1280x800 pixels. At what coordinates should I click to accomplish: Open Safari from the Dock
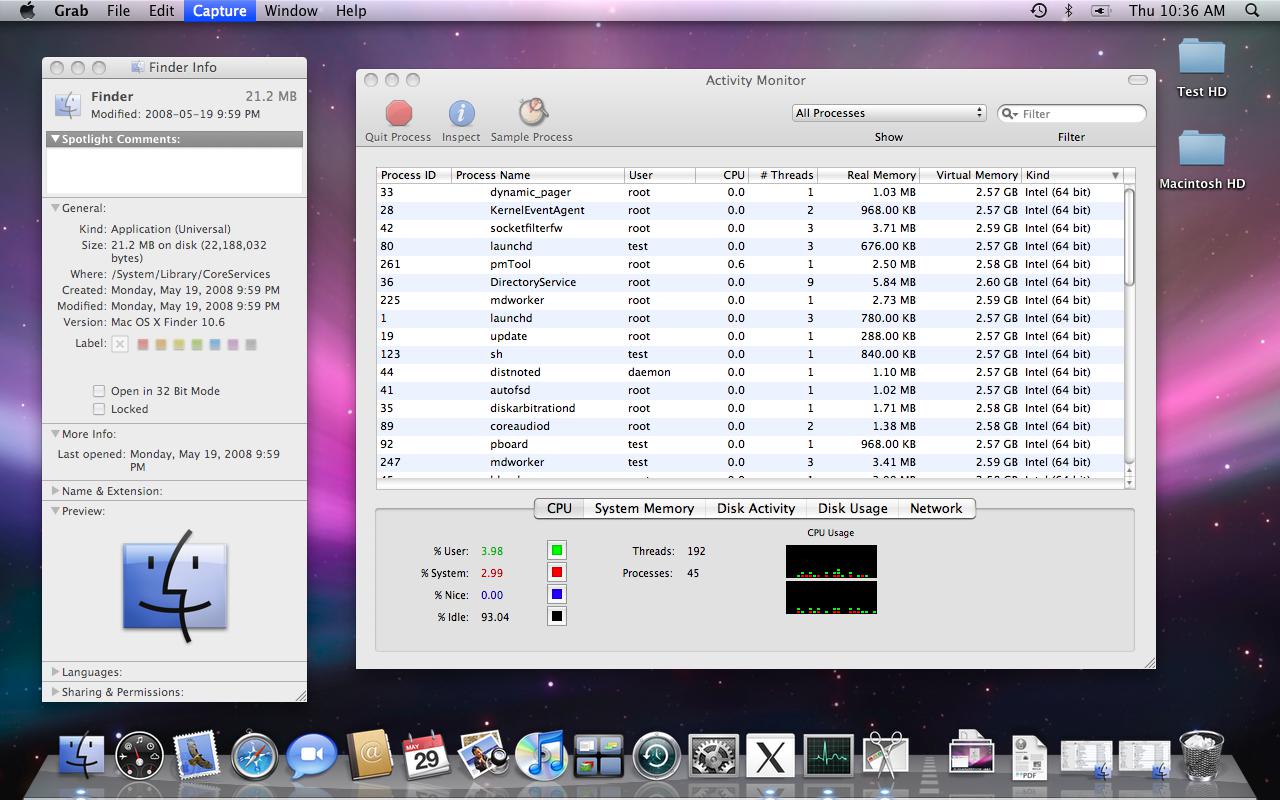coord(255,756)
